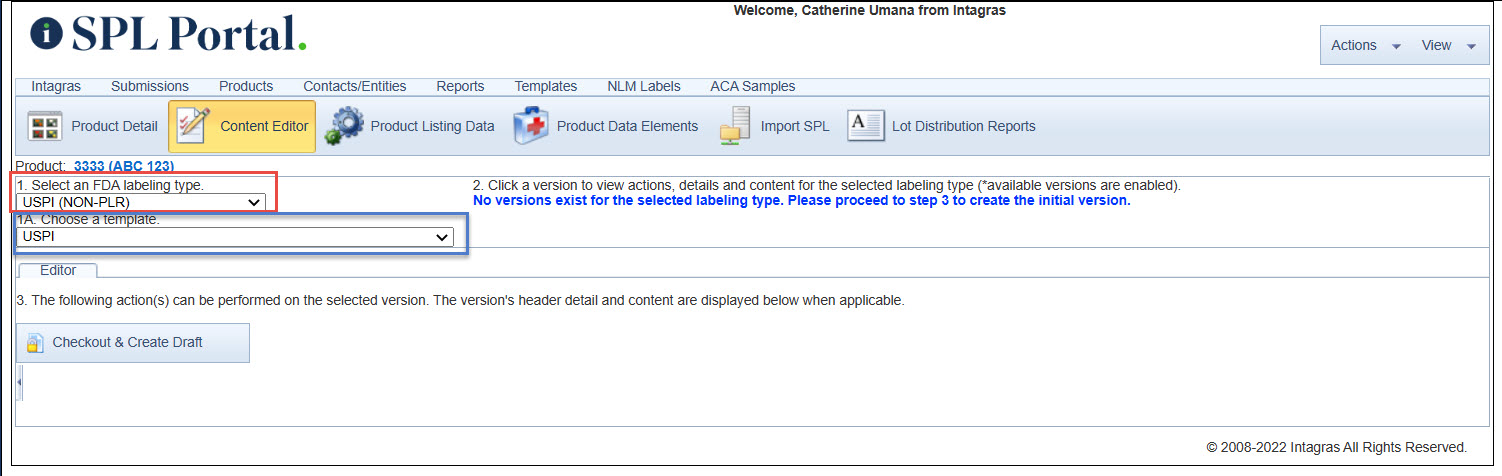
Task: Switch to the Editor tab
Action: click(58, 270)
